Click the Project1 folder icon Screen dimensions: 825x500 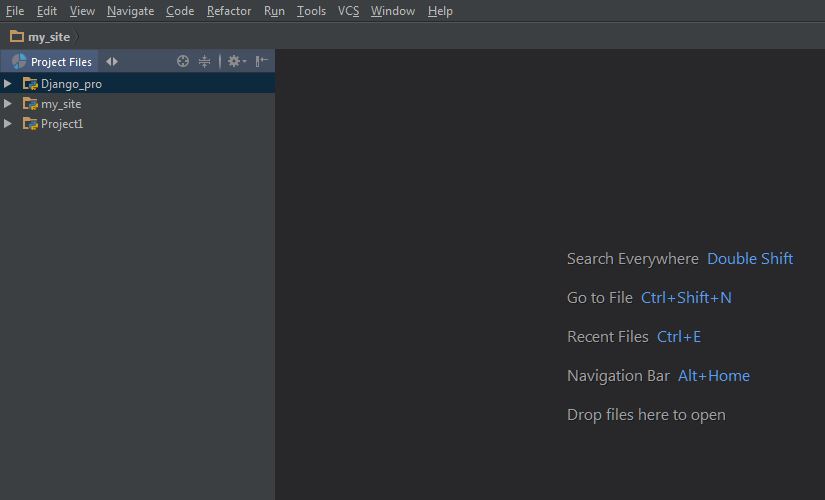point(30,124)
